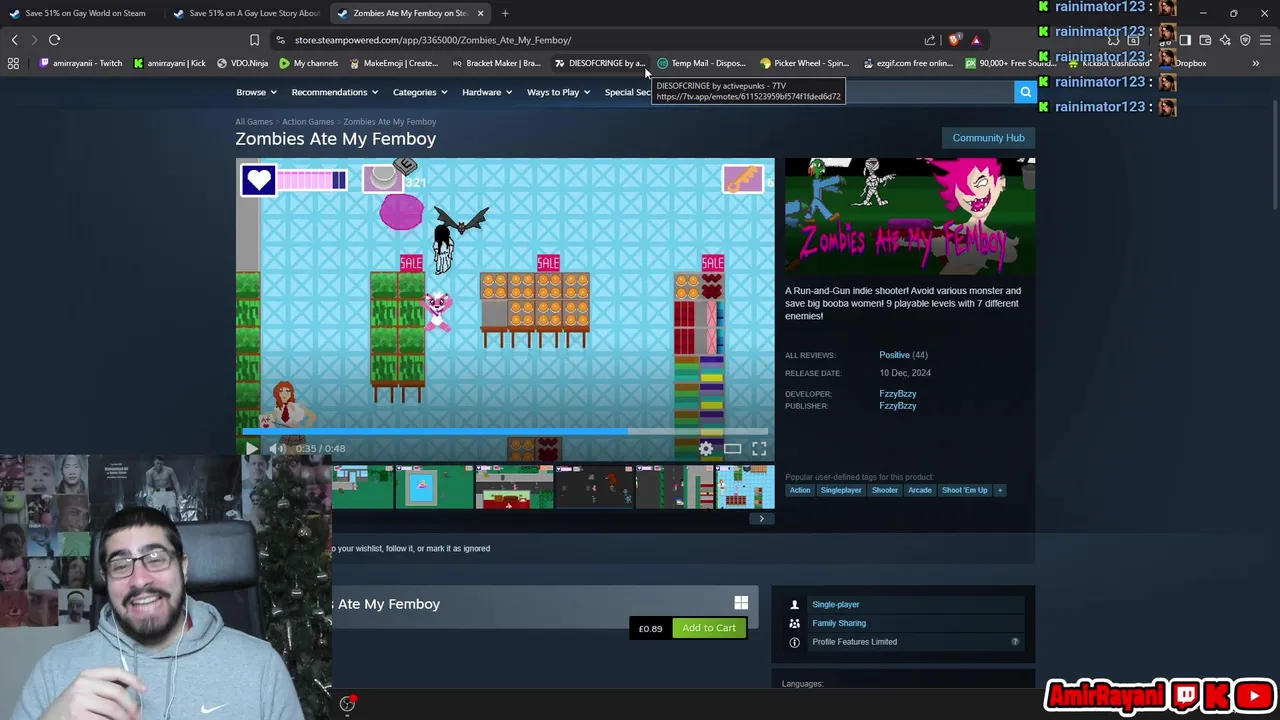Open a new browser tab
The height and width of the screenshot is (720, 1280).
505,13
